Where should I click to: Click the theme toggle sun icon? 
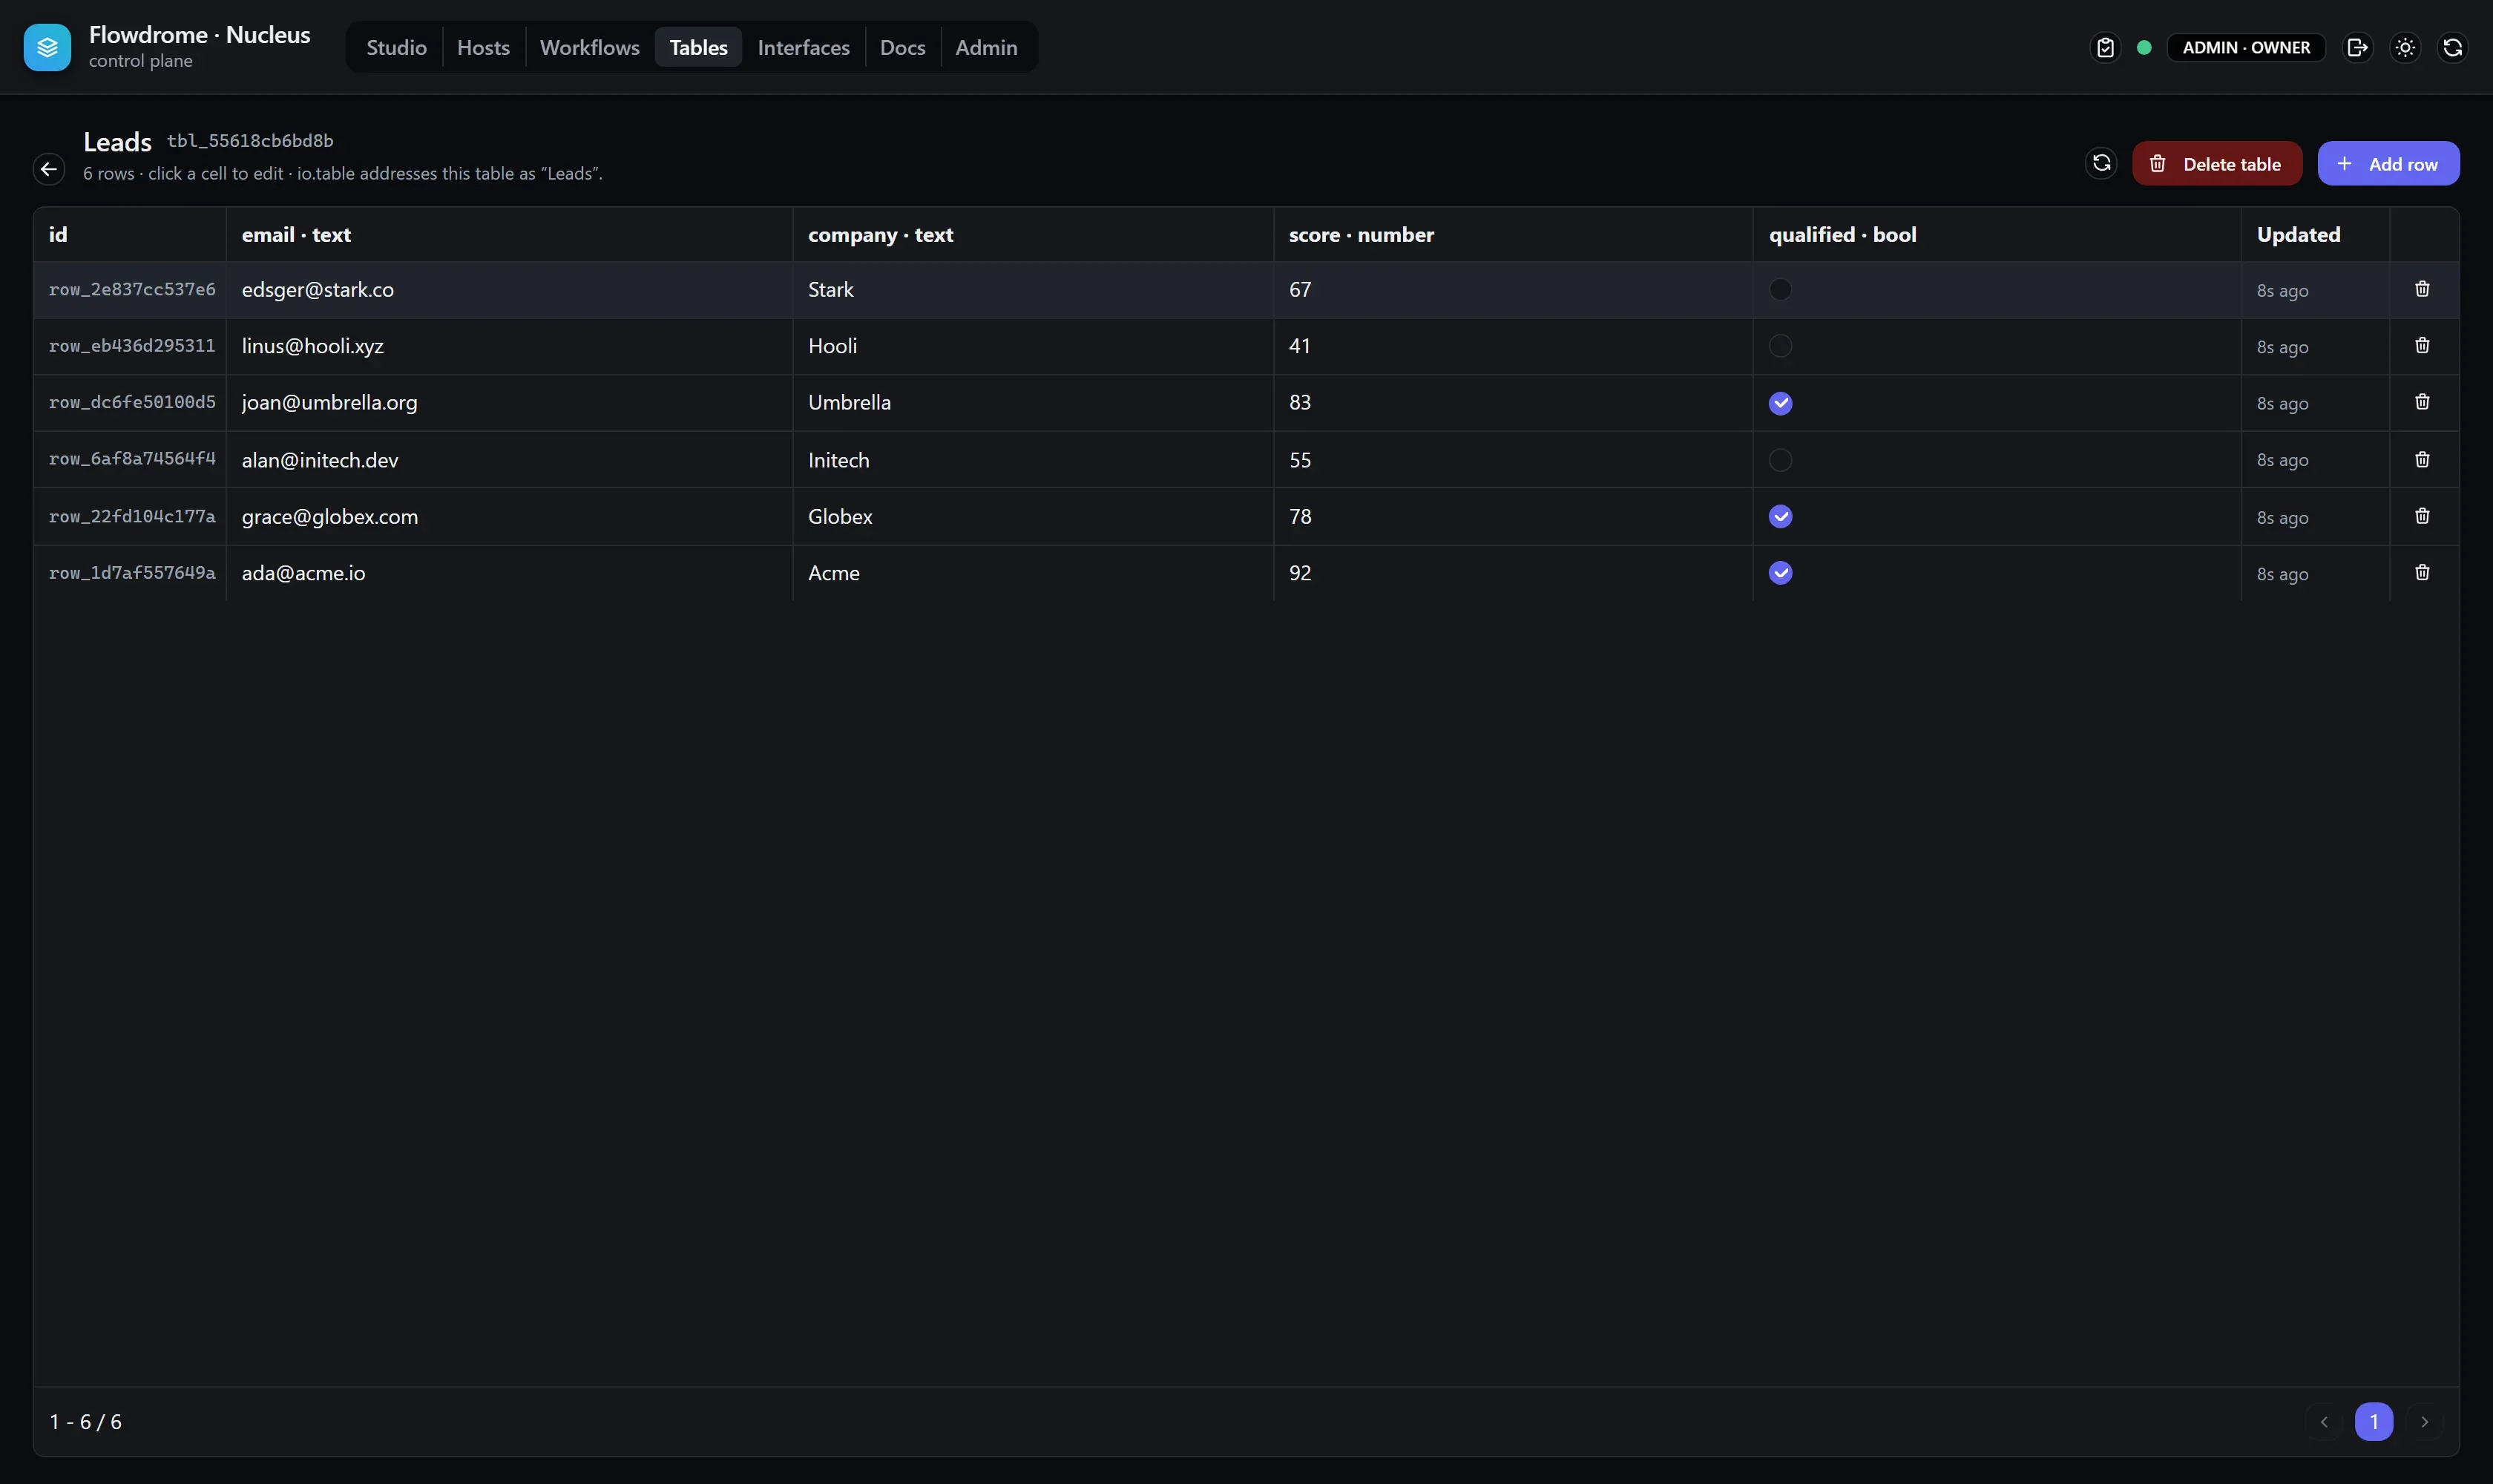click(x=2405, y=47)
